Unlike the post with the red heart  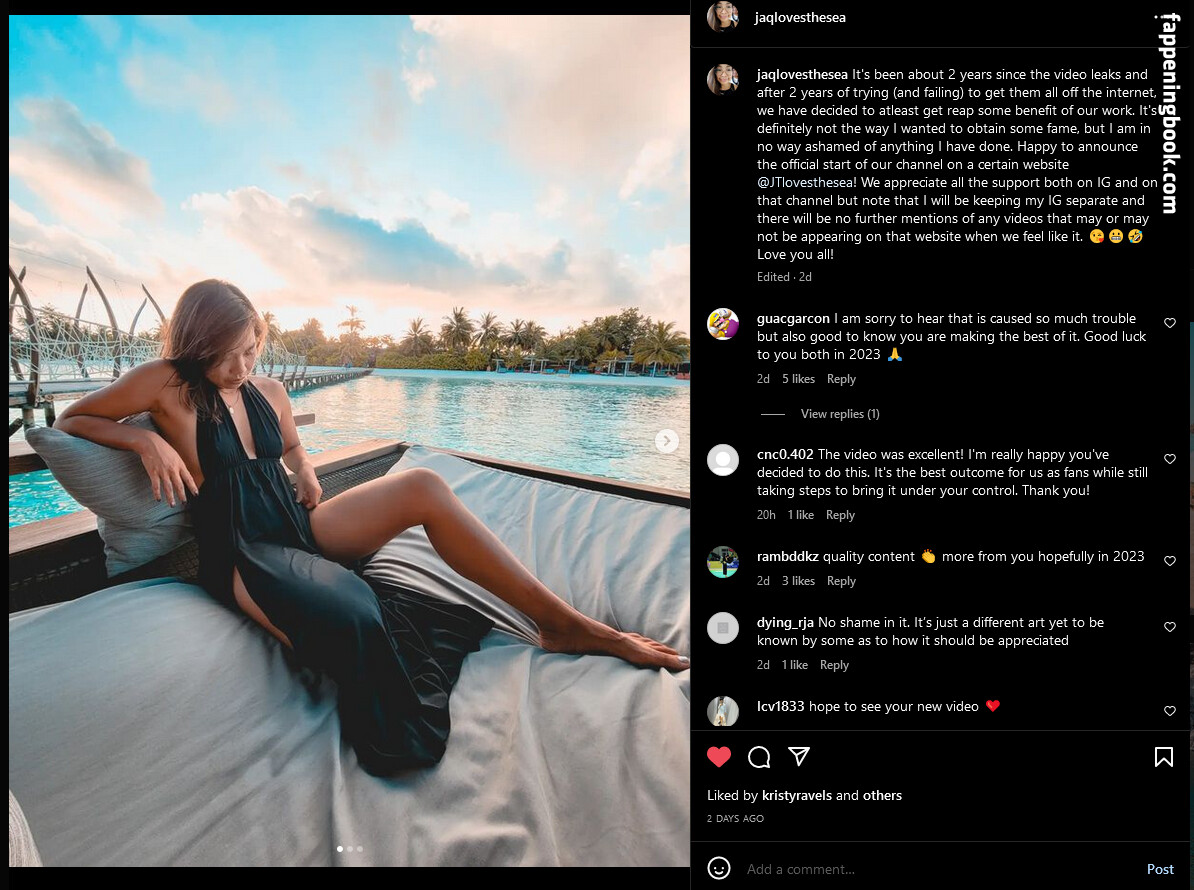tap(719, 757)
